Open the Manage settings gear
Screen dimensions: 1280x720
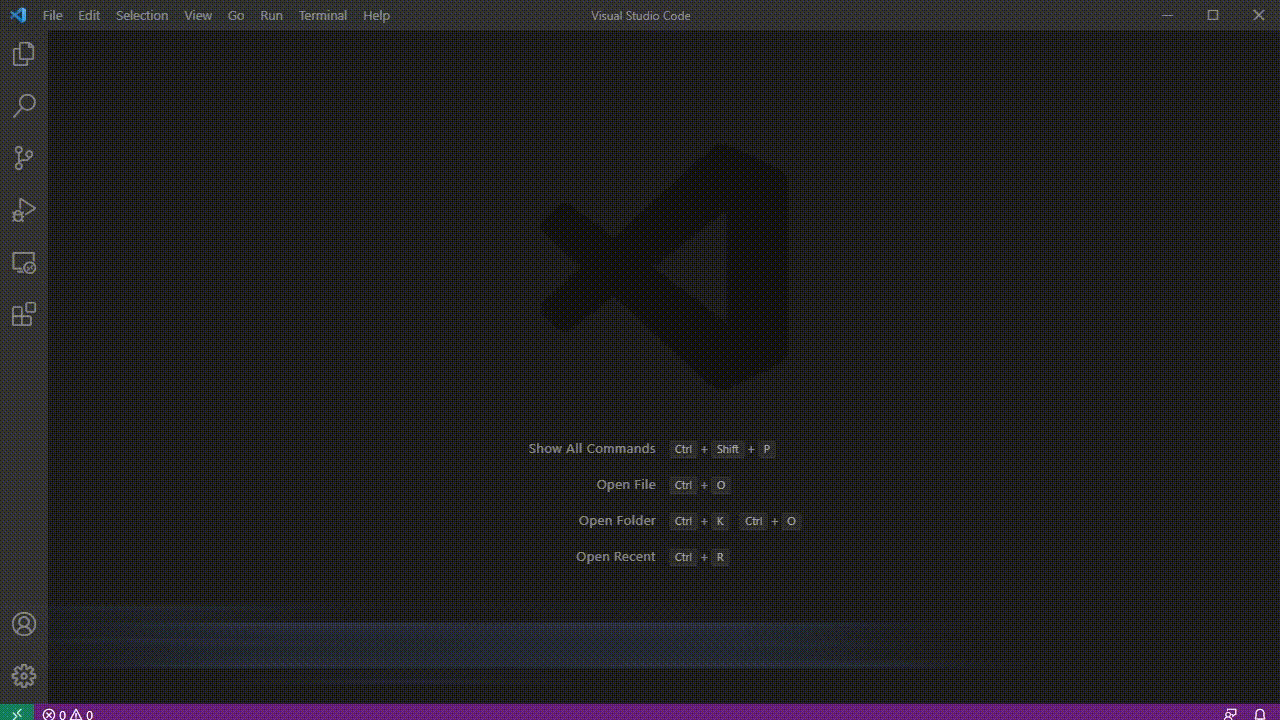point(22,675)
